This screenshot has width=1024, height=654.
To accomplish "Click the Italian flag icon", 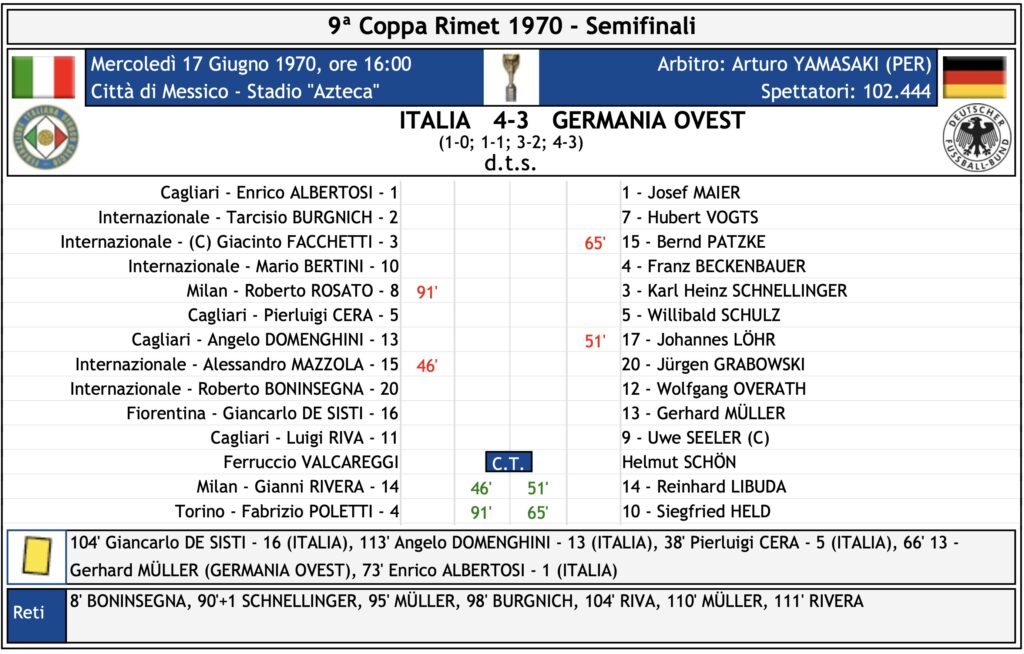I will [44, 77].
